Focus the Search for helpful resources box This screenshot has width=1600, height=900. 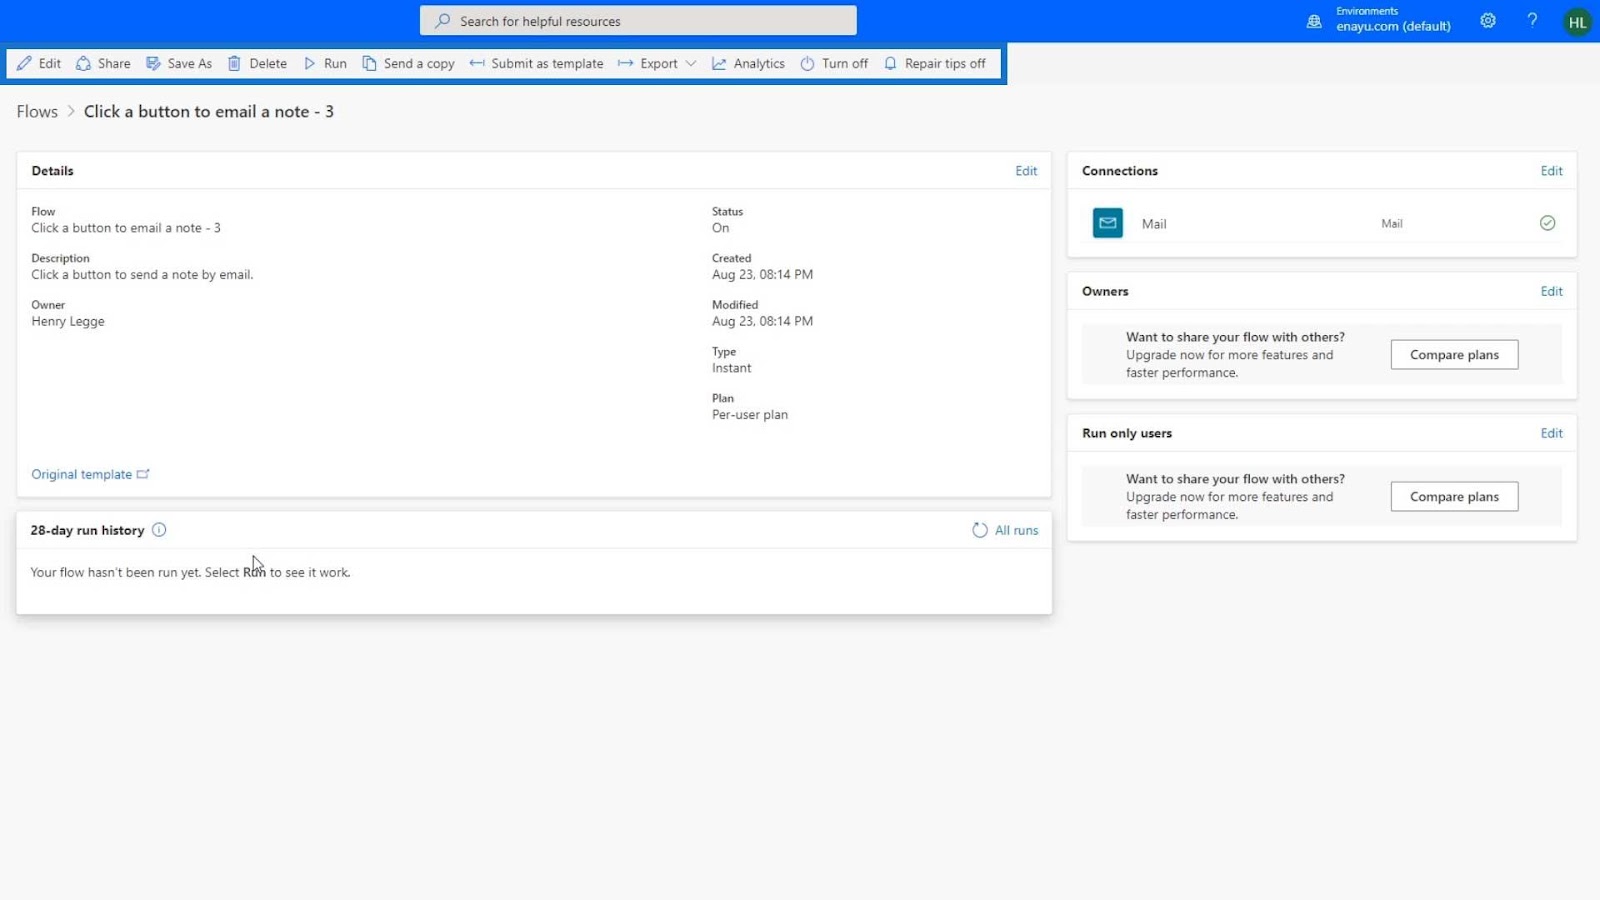pos(638,20)
